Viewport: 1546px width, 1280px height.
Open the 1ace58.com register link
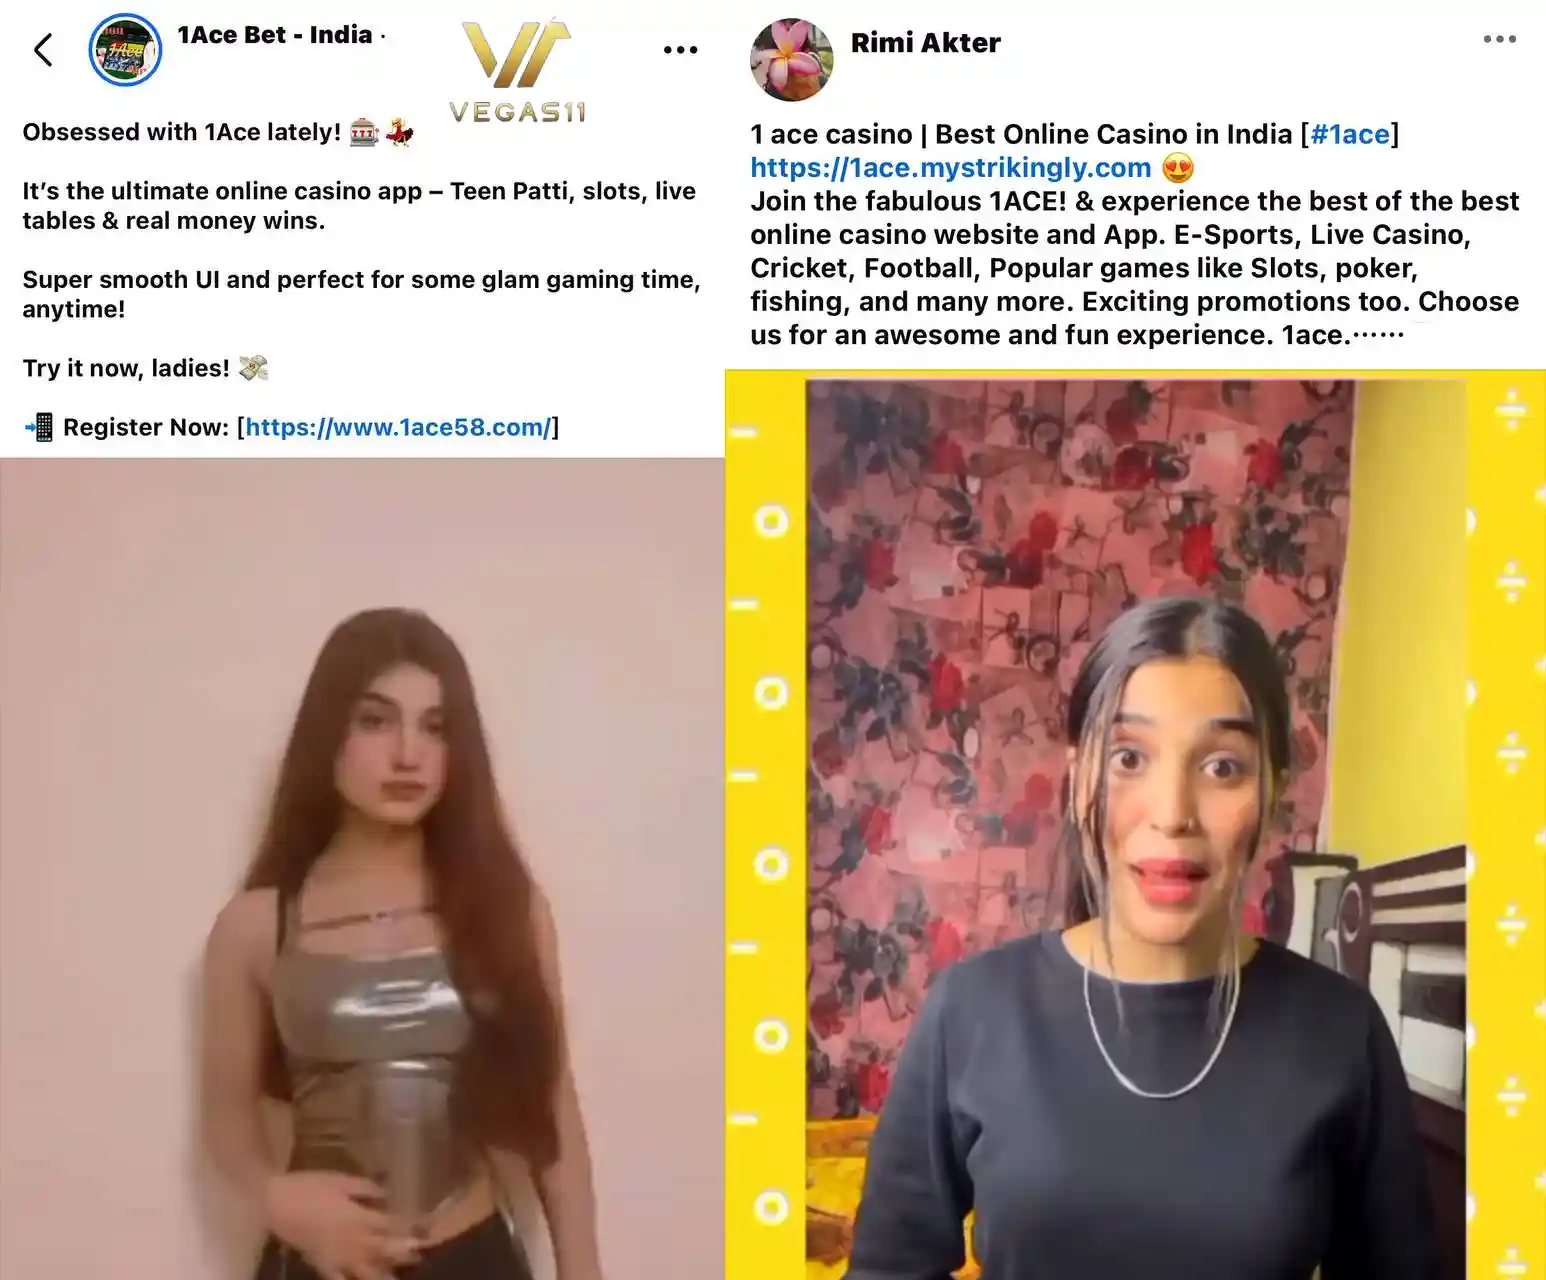[x=398, y=427]
